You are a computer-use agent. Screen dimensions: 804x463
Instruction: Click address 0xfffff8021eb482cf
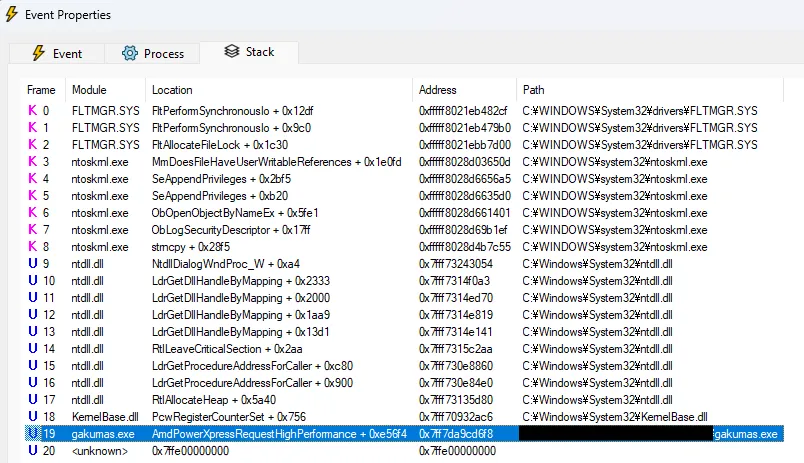click(463, 111)
